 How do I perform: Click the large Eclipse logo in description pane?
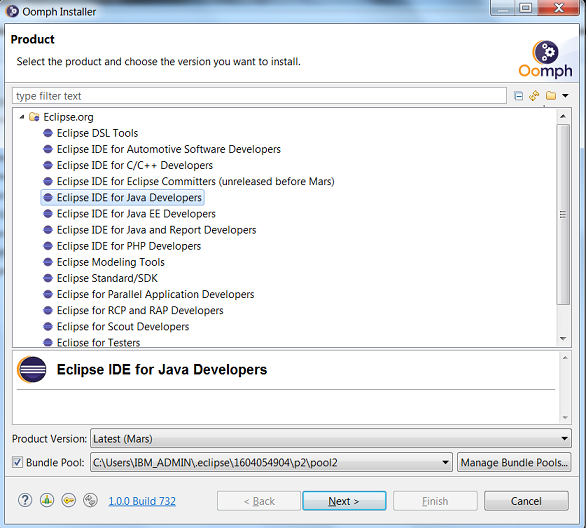[32, 370]
